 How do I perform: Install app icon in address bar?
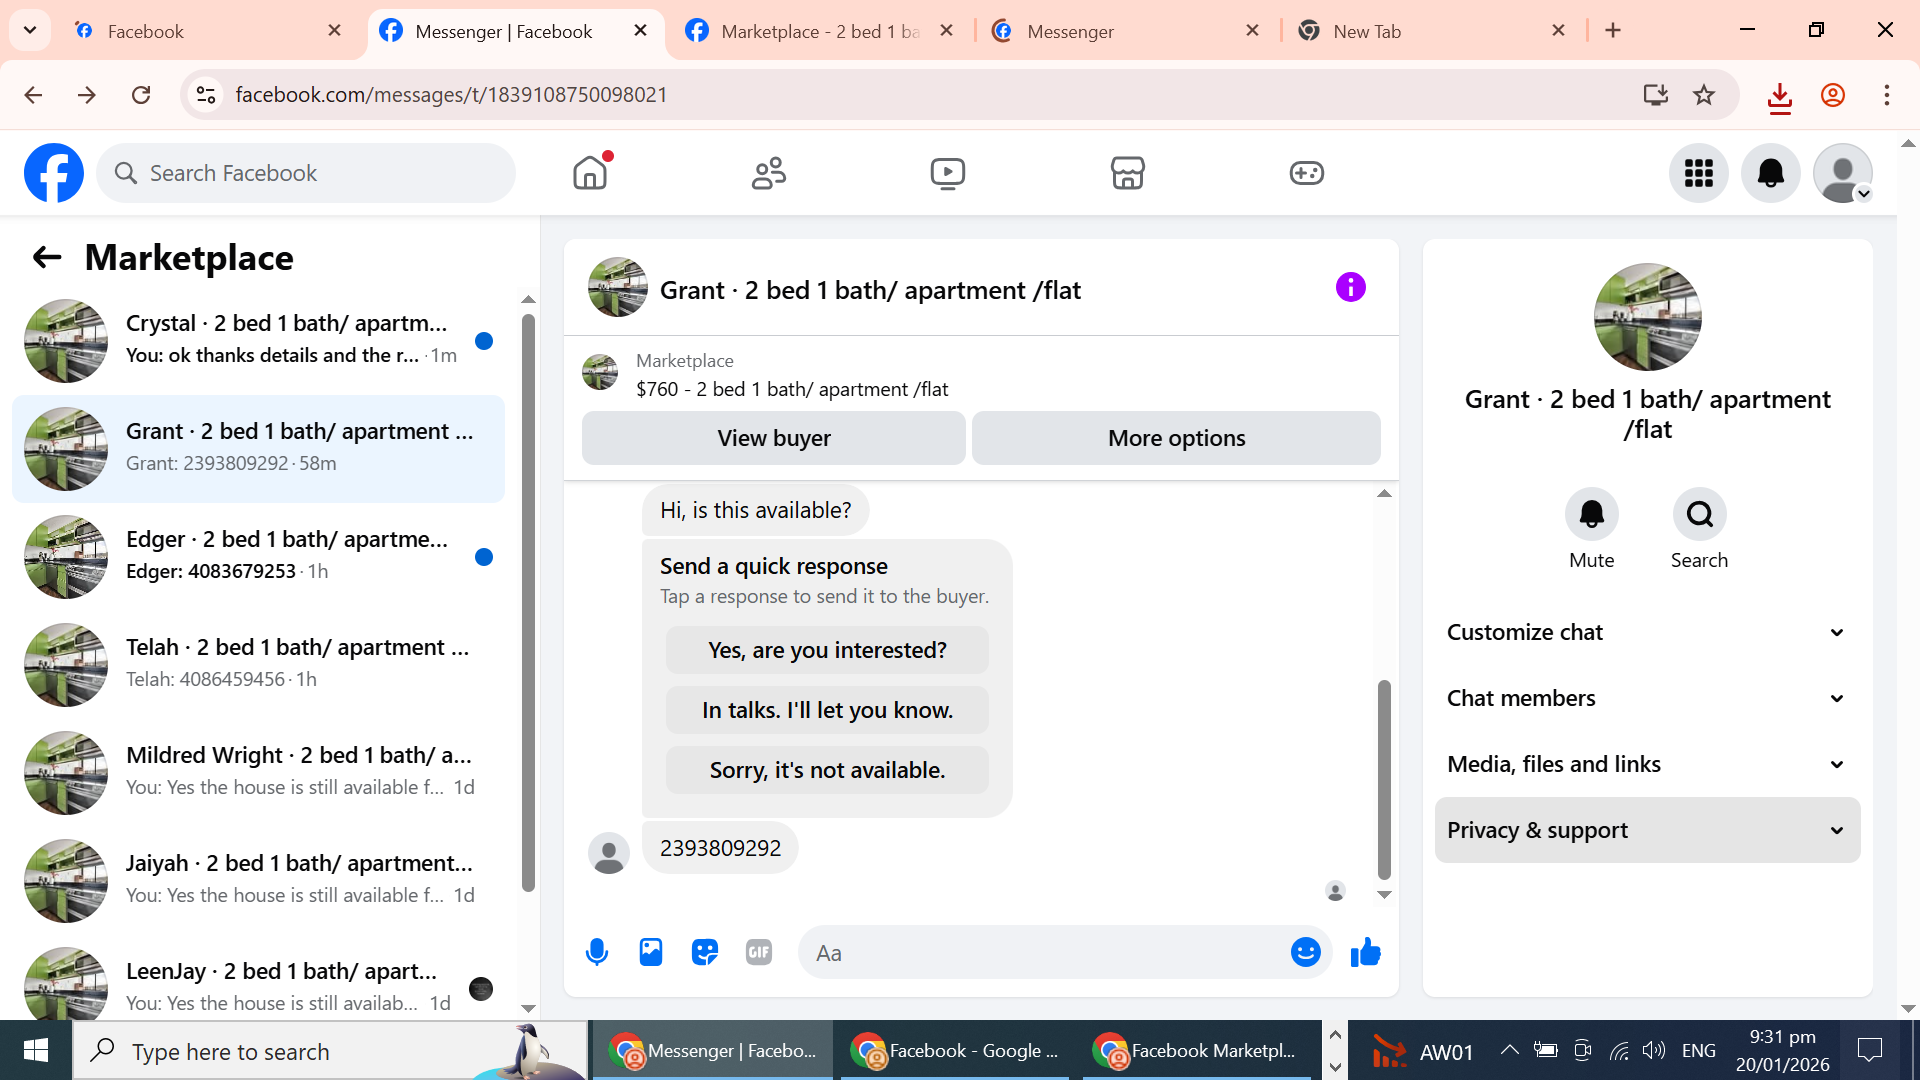coord(1656,95)
